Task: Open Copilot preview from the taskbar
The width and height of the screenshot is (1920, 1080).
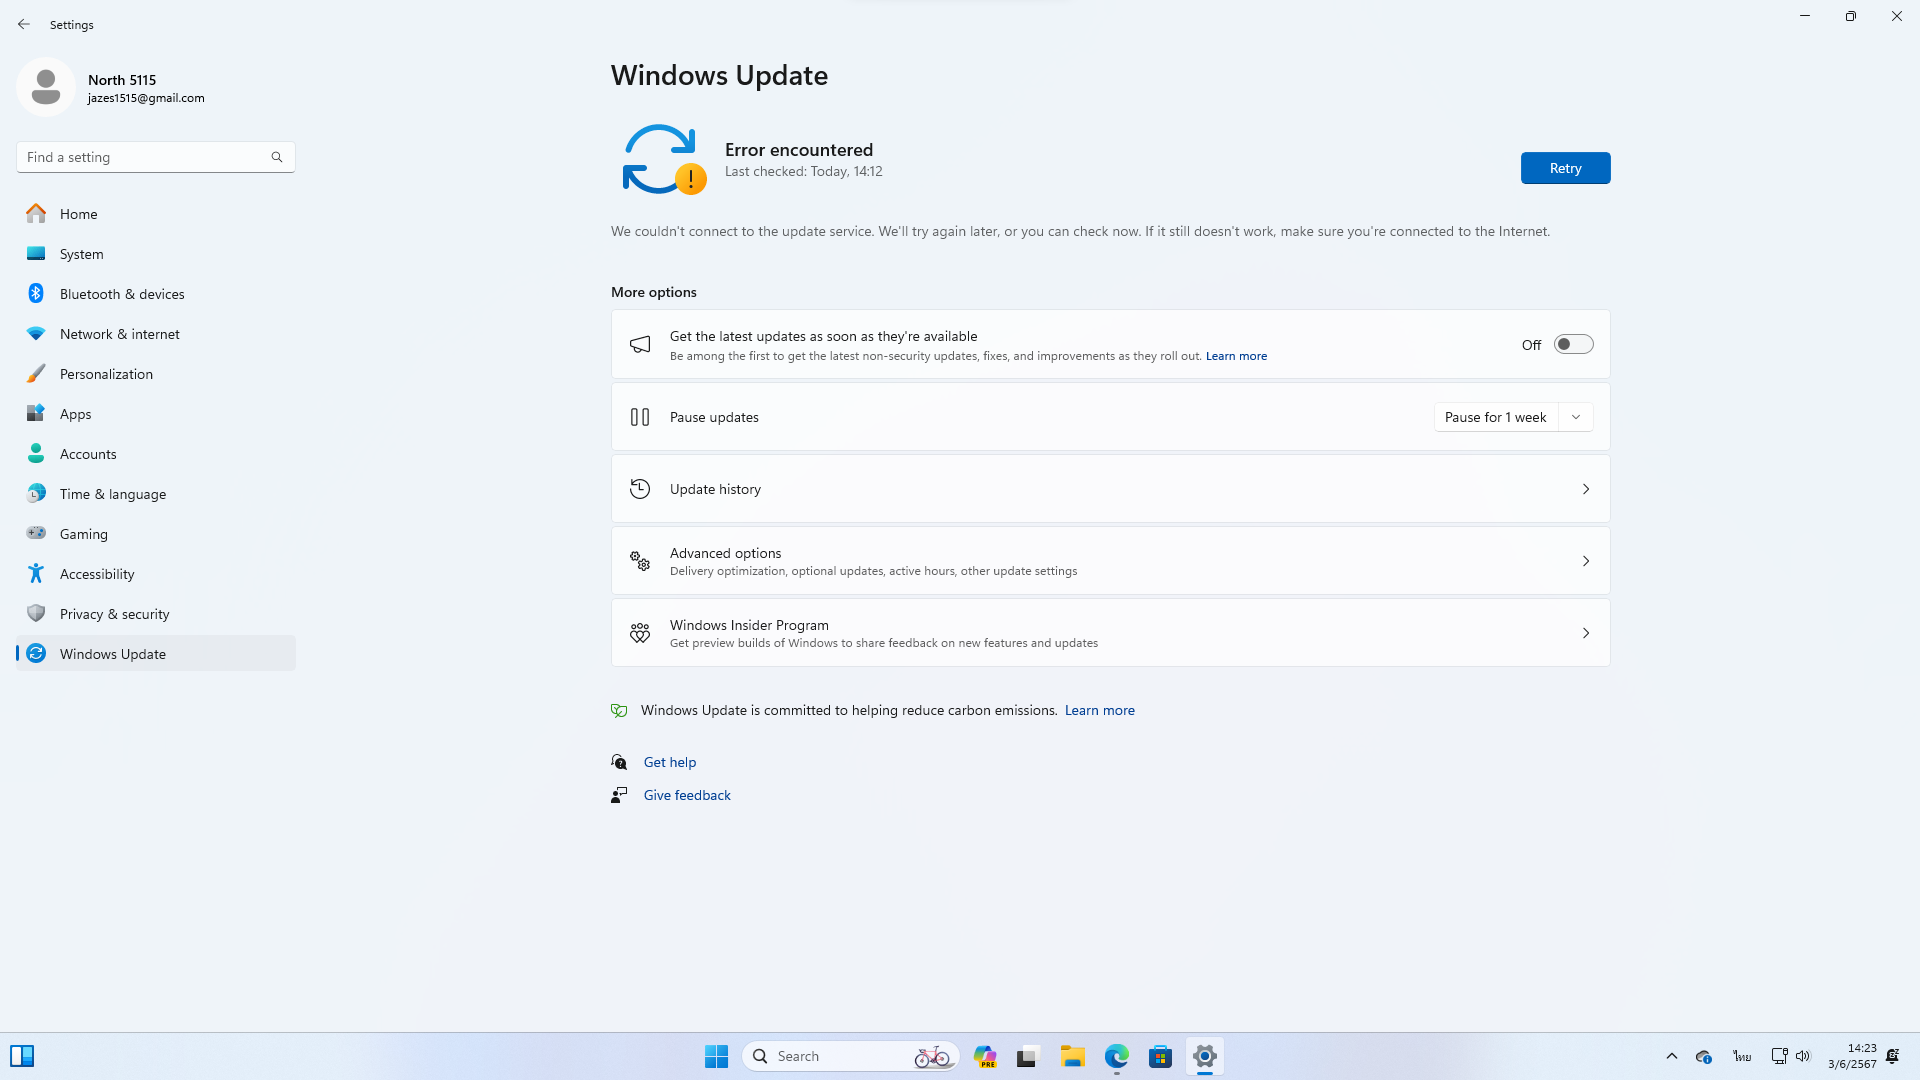Action: [985, 1056]
